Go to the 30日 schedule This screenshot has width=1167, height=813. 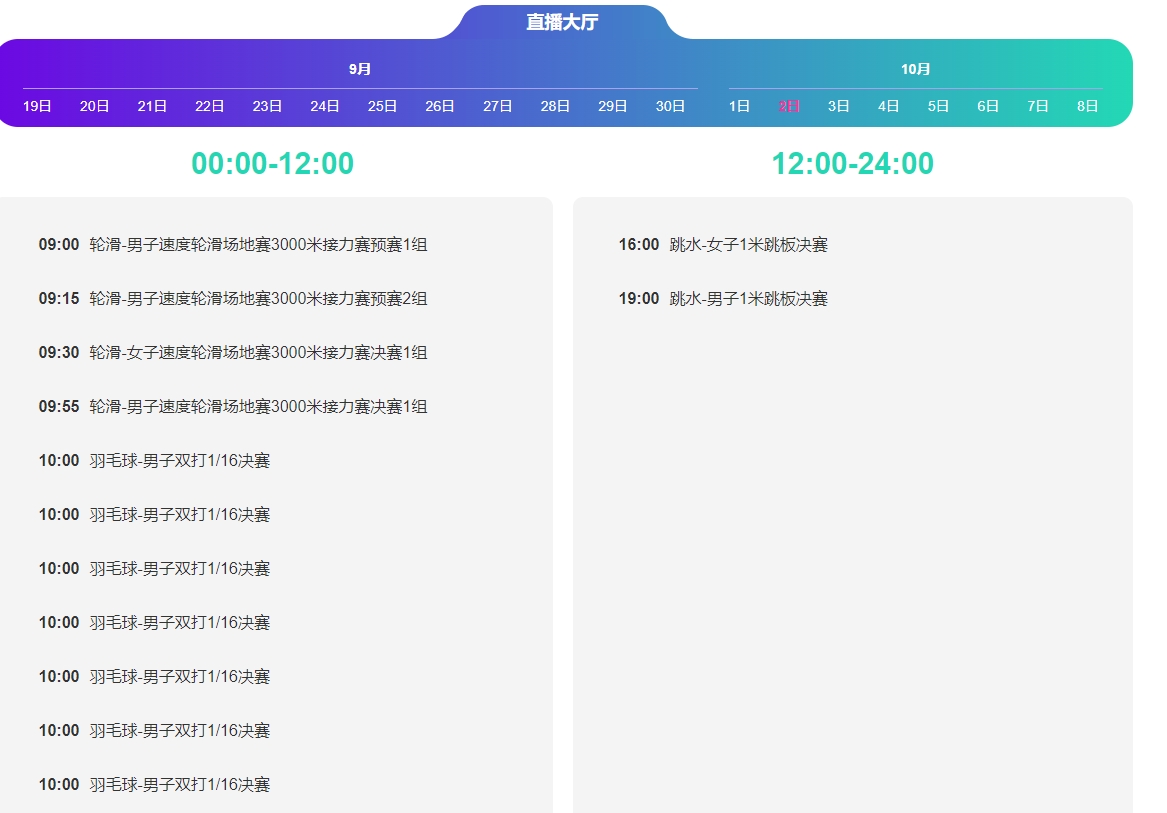pos(670,106)
